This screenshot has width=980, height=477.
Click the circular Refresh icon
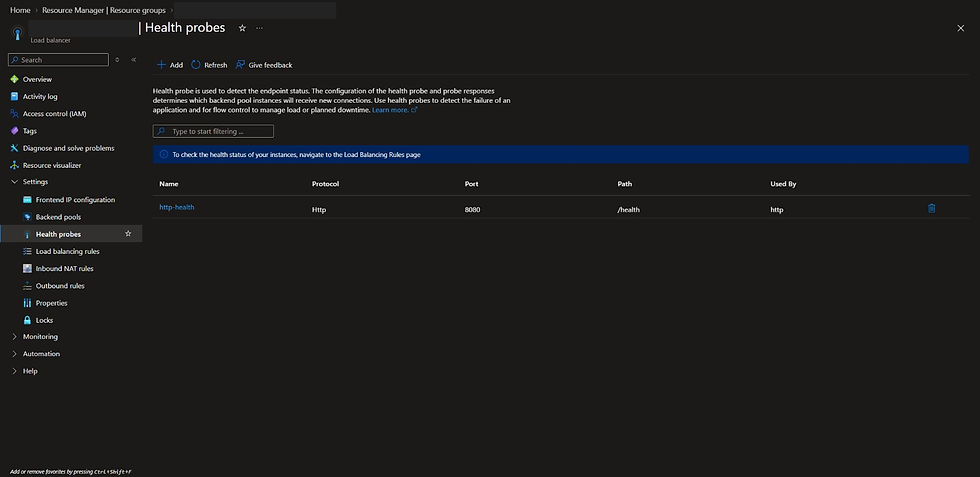pyautogui.click(x=196, y=64)
